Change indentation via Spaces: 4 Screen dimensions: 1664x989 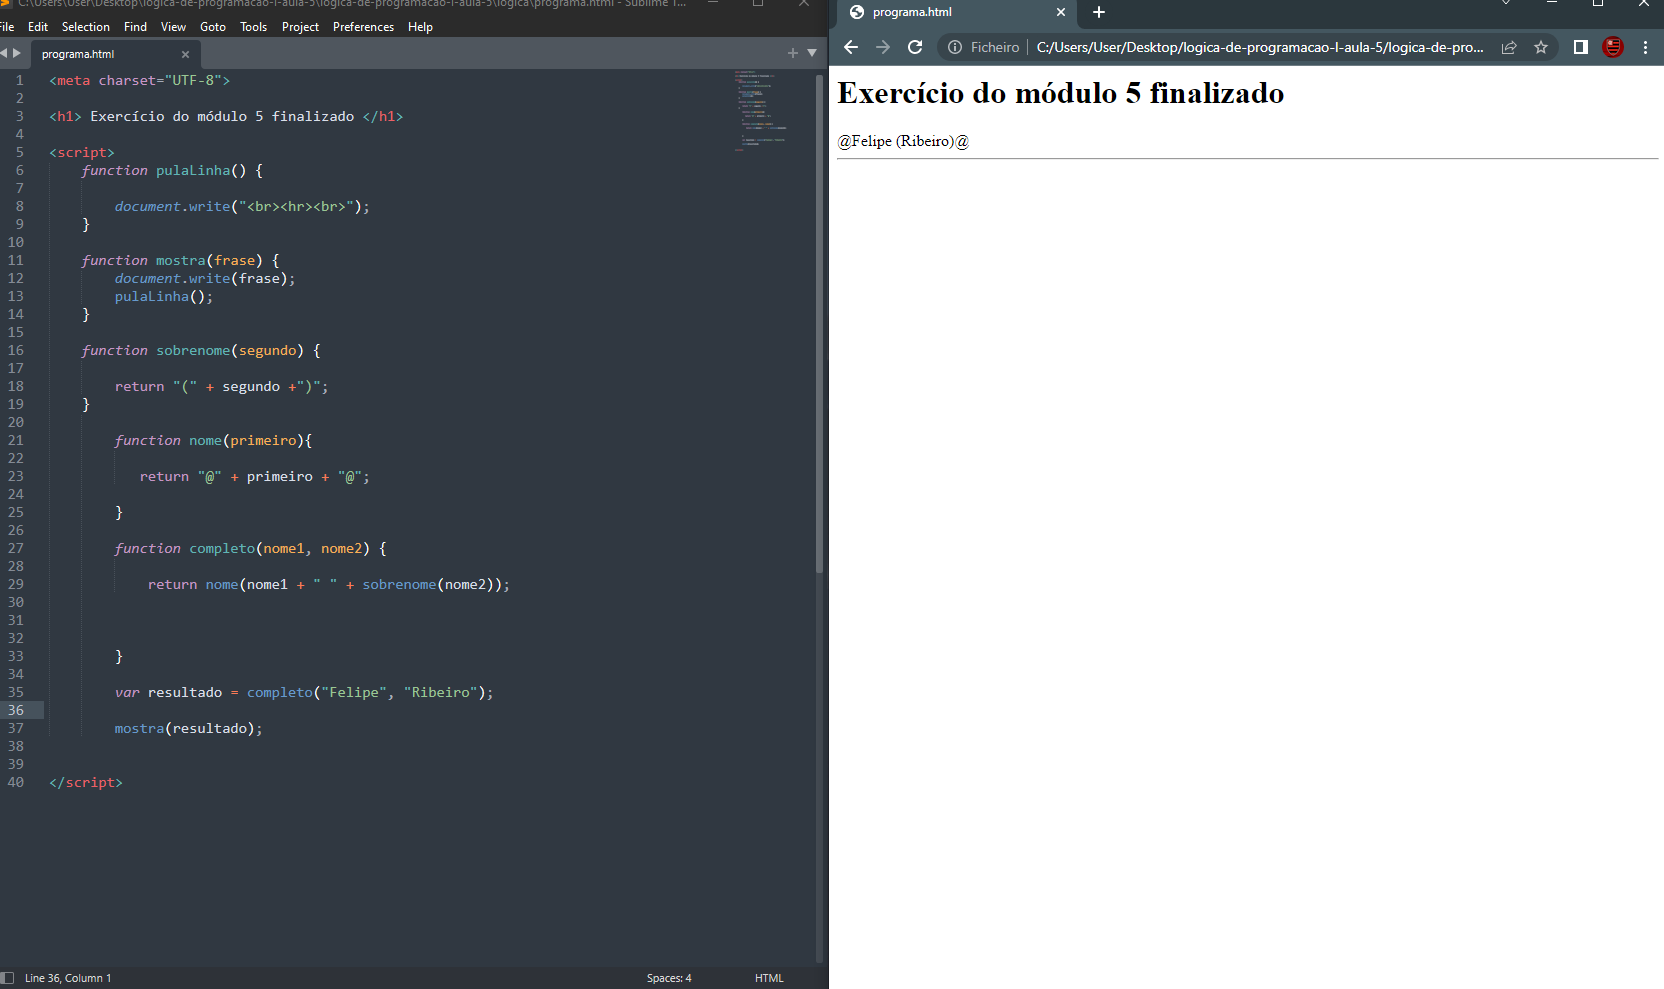[x=669, y=978]
